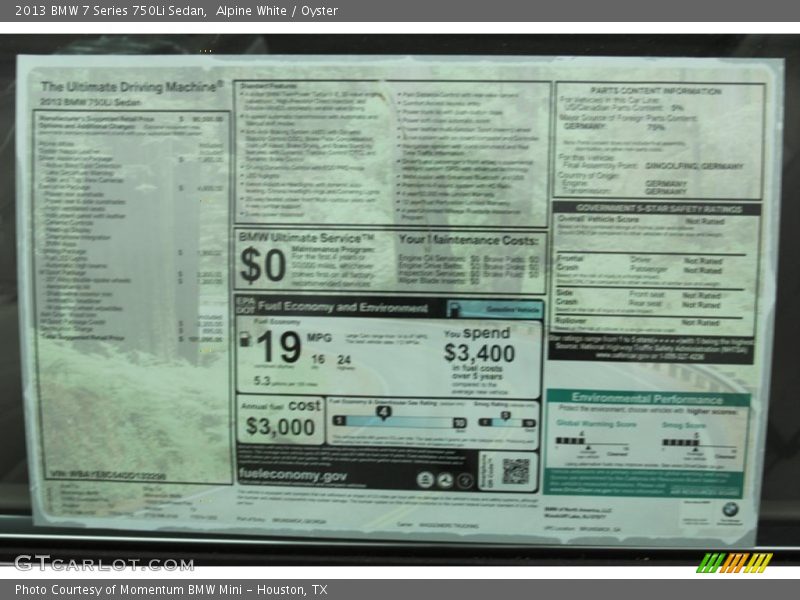800x600 pixels.
Task: Click 'The Ultimate Driving Machine' heading
Action: 132,86
